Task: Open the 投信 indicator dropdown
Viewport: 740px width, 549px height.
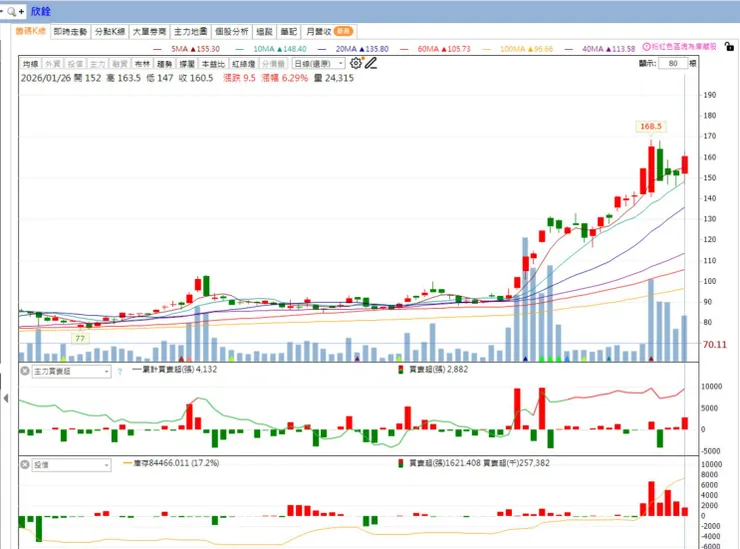Action: click(71, 465)
